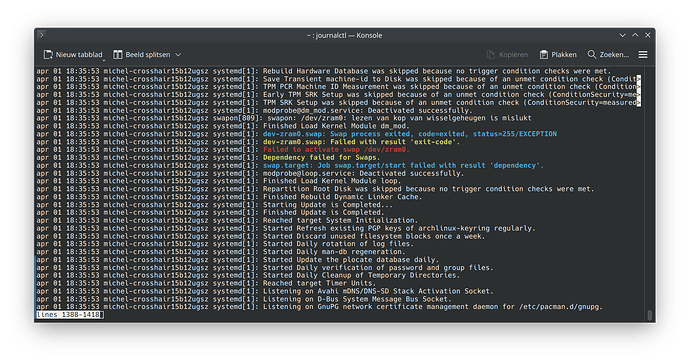Viewport: 690px width, 363px height.
Task: Click 'Dependency failed for Swaps.' line
Action: click(x=321, y=158)
